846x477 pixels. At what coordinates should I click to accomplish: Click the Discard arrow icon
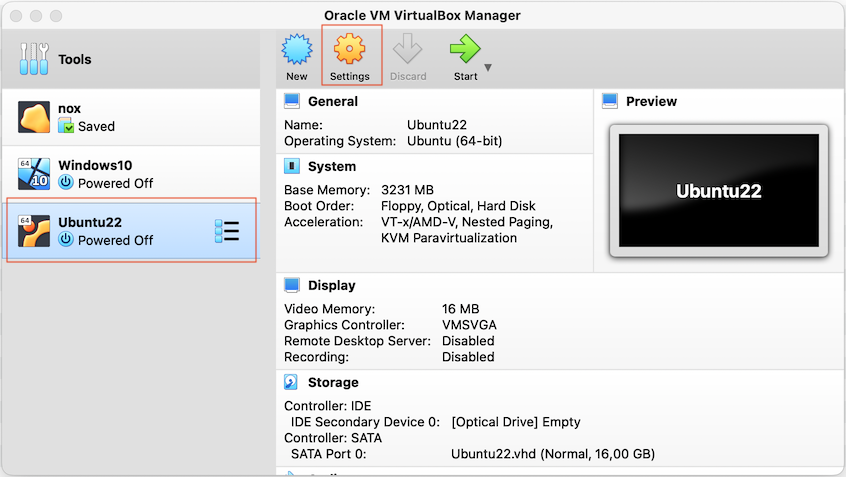point(407,49)
